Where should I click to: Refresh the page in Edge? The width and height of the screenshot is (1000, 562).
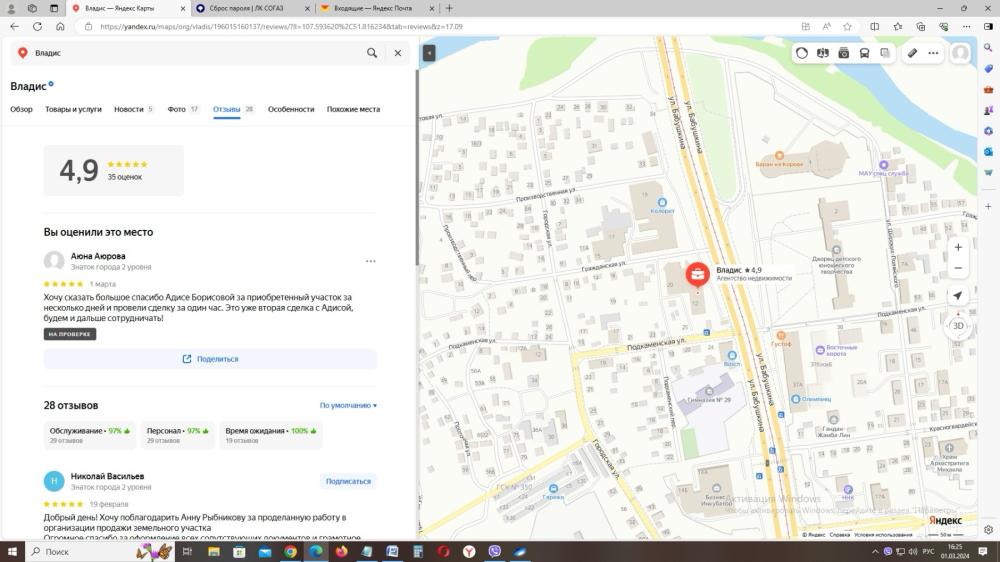(38, 27)
